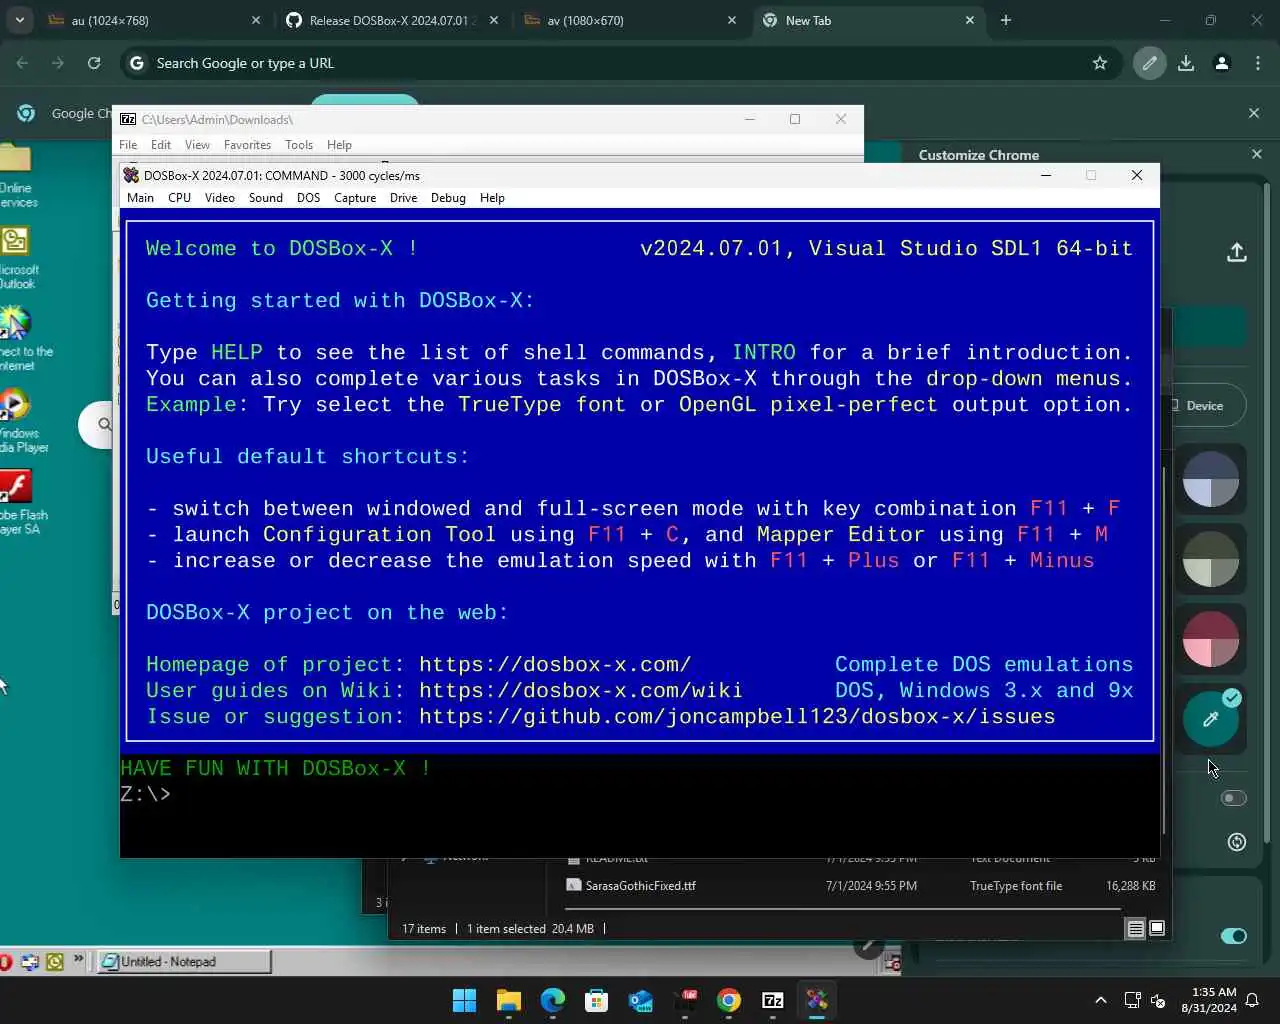Screen dimensions: 1280x1024
Task: Show hidden system tray icons
Action: coord(1101,1000)
